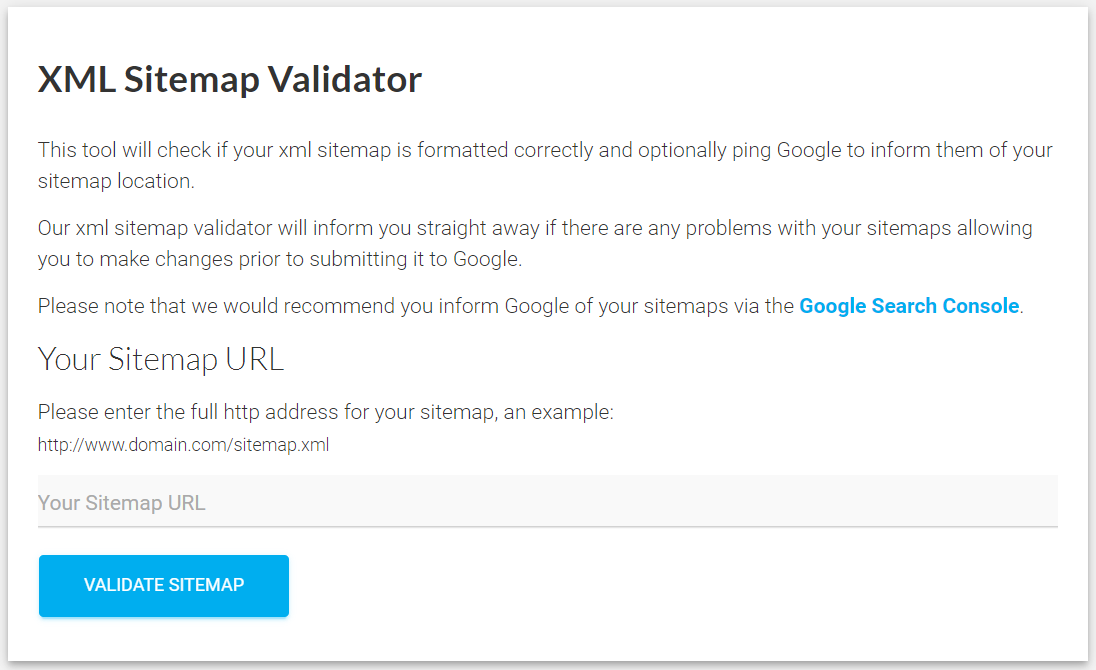Screen dimensions: 1096x670
Task: Follow the Google Search Console hyperlink
Action: [908, 306]
